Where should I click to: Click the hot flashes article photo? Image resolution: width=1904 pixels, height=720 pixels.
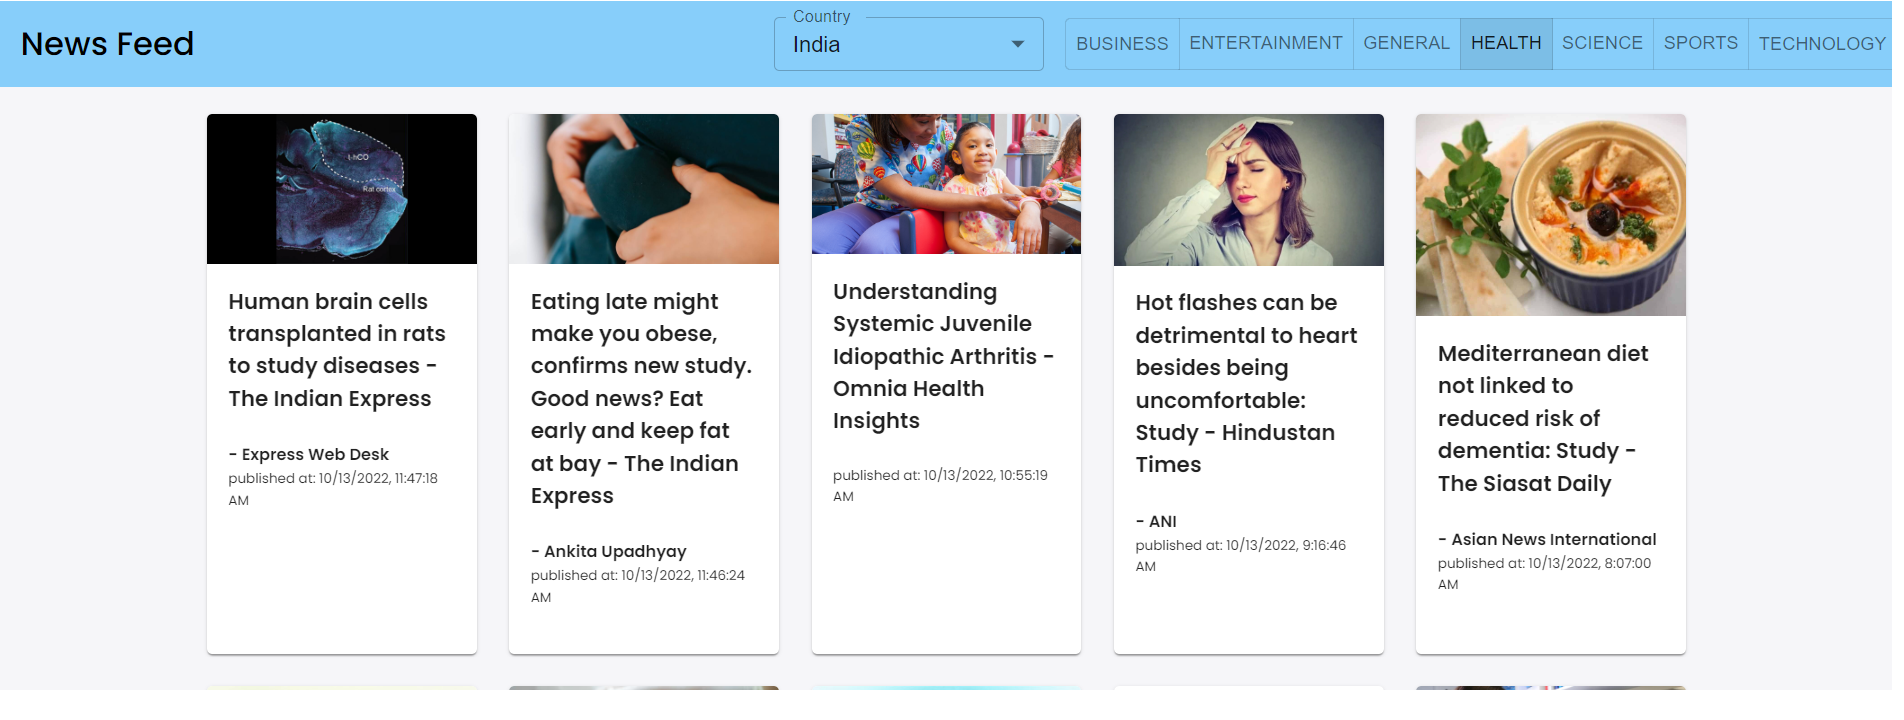pos(1248,190)
